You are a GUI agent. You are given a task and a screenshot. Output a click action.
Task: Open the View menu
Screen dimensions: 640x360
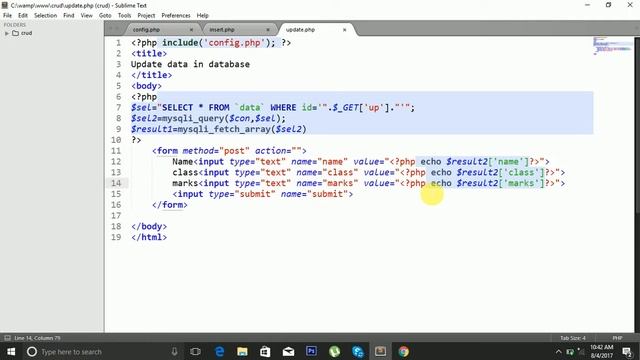(87, 16)
